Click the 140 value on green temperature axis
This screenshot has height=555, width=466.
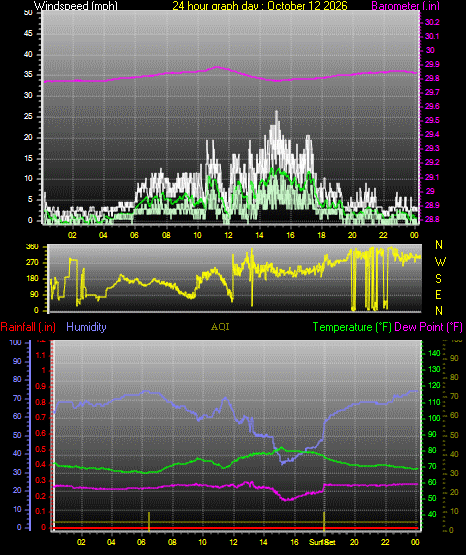[x=435, y=353]
